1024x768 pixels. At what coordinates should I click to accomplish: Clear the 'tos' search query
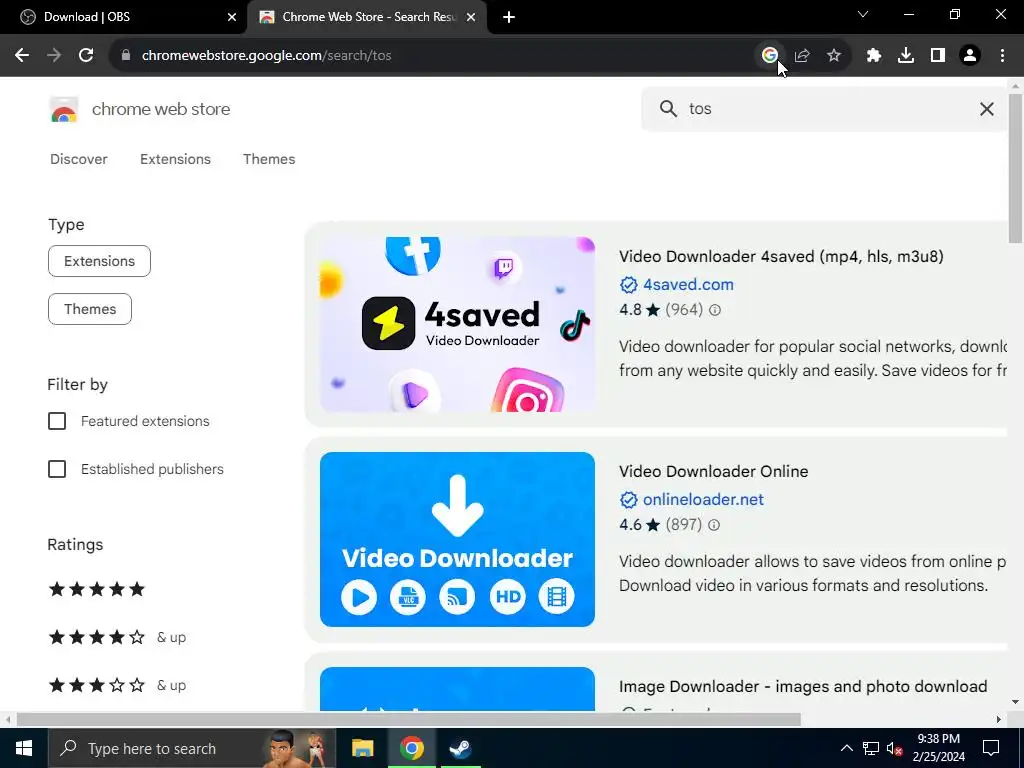click(987, 109)
